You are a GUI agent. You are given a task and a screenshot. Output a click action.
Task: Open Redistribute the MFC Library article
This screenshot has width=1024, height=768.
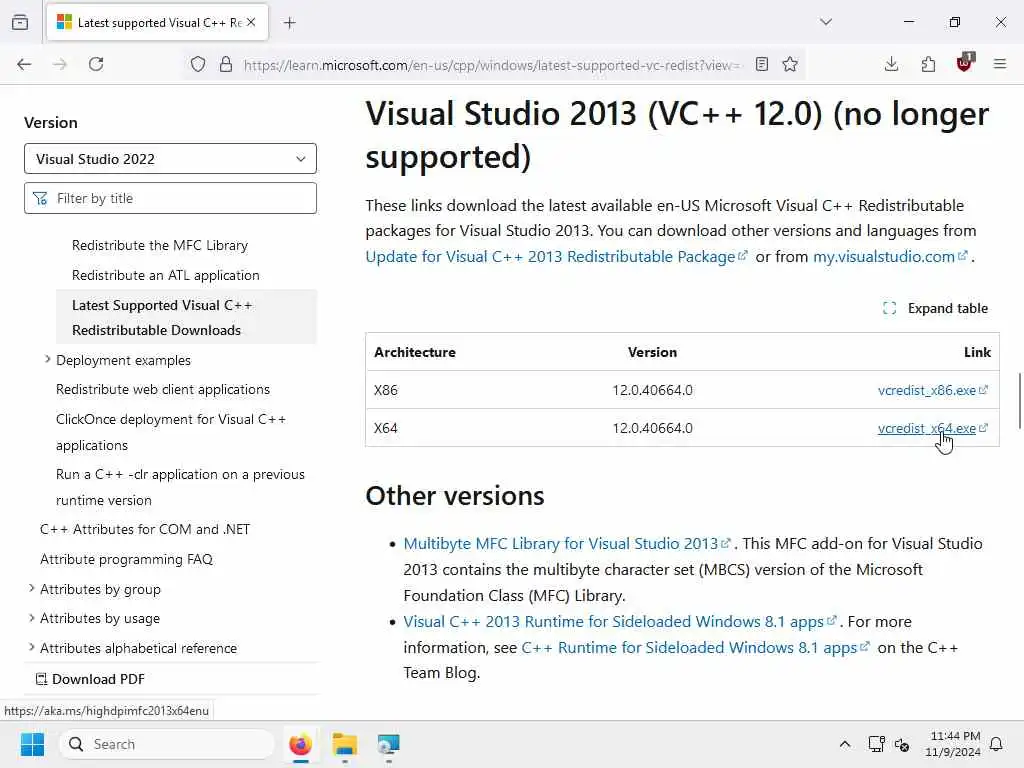(160, 246)
